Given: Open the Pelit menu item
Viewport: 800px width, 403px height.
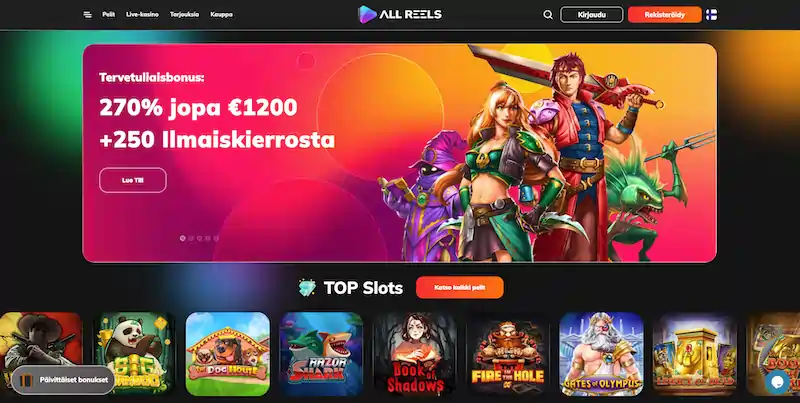Looking at the screenshot, I should click(x=108, y=15).
